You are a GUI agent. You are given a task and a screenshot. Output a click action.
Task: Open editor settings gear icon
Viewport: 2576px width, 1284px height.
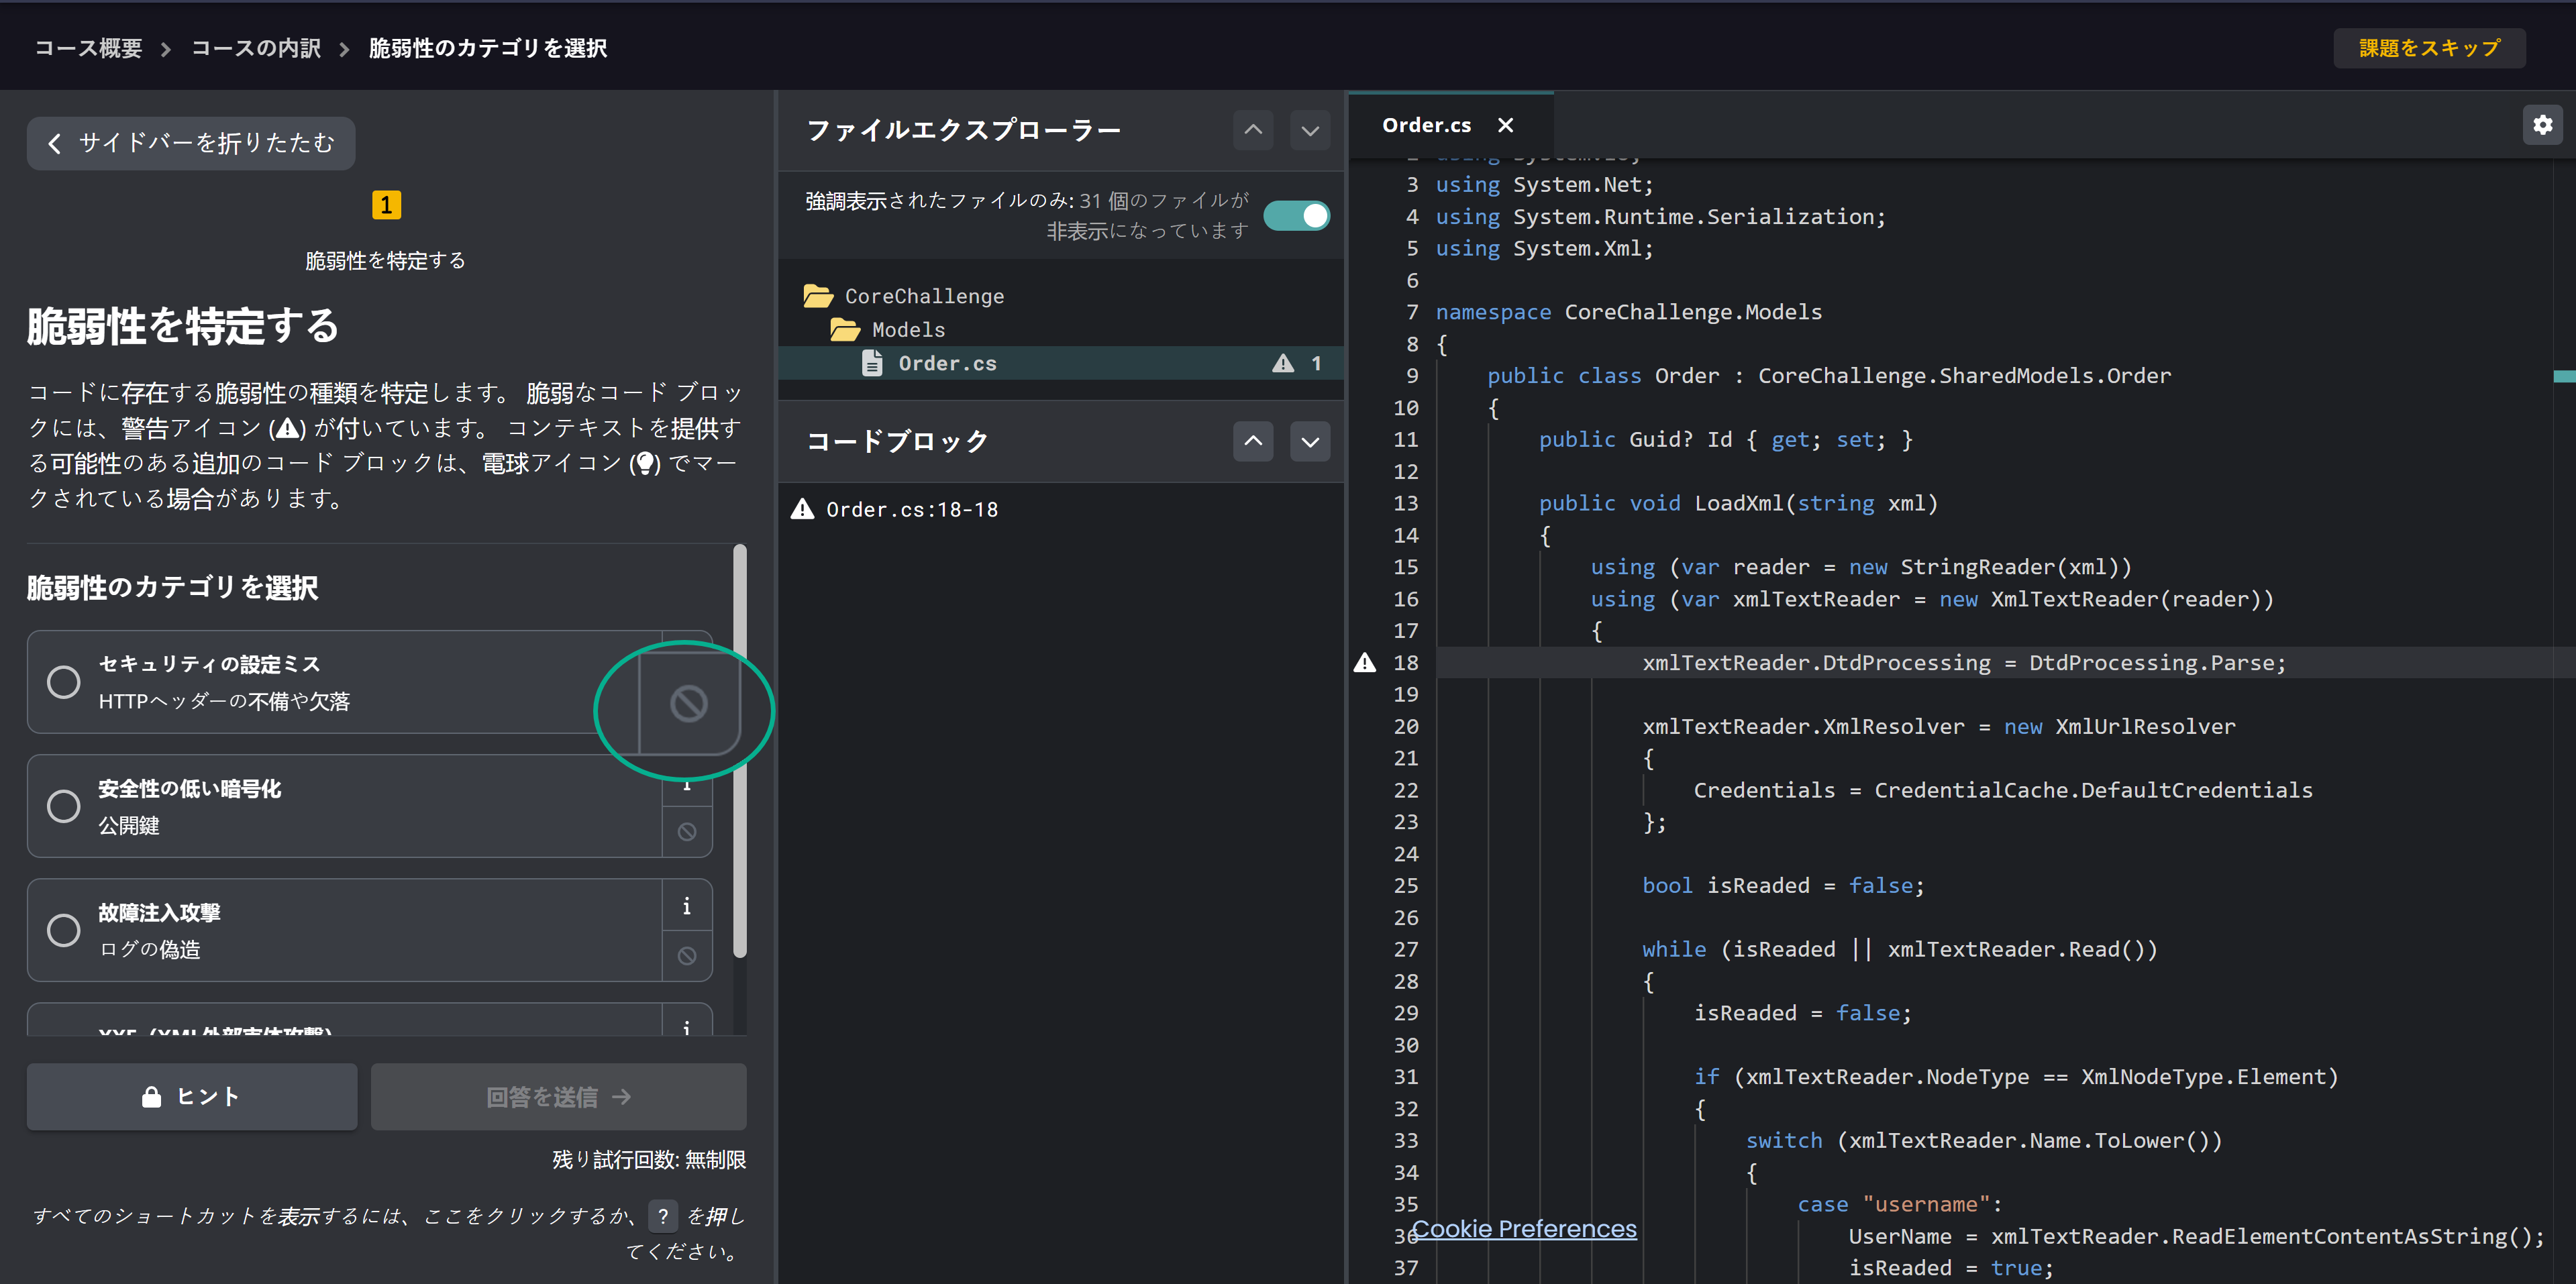[x=2542, y=125]
